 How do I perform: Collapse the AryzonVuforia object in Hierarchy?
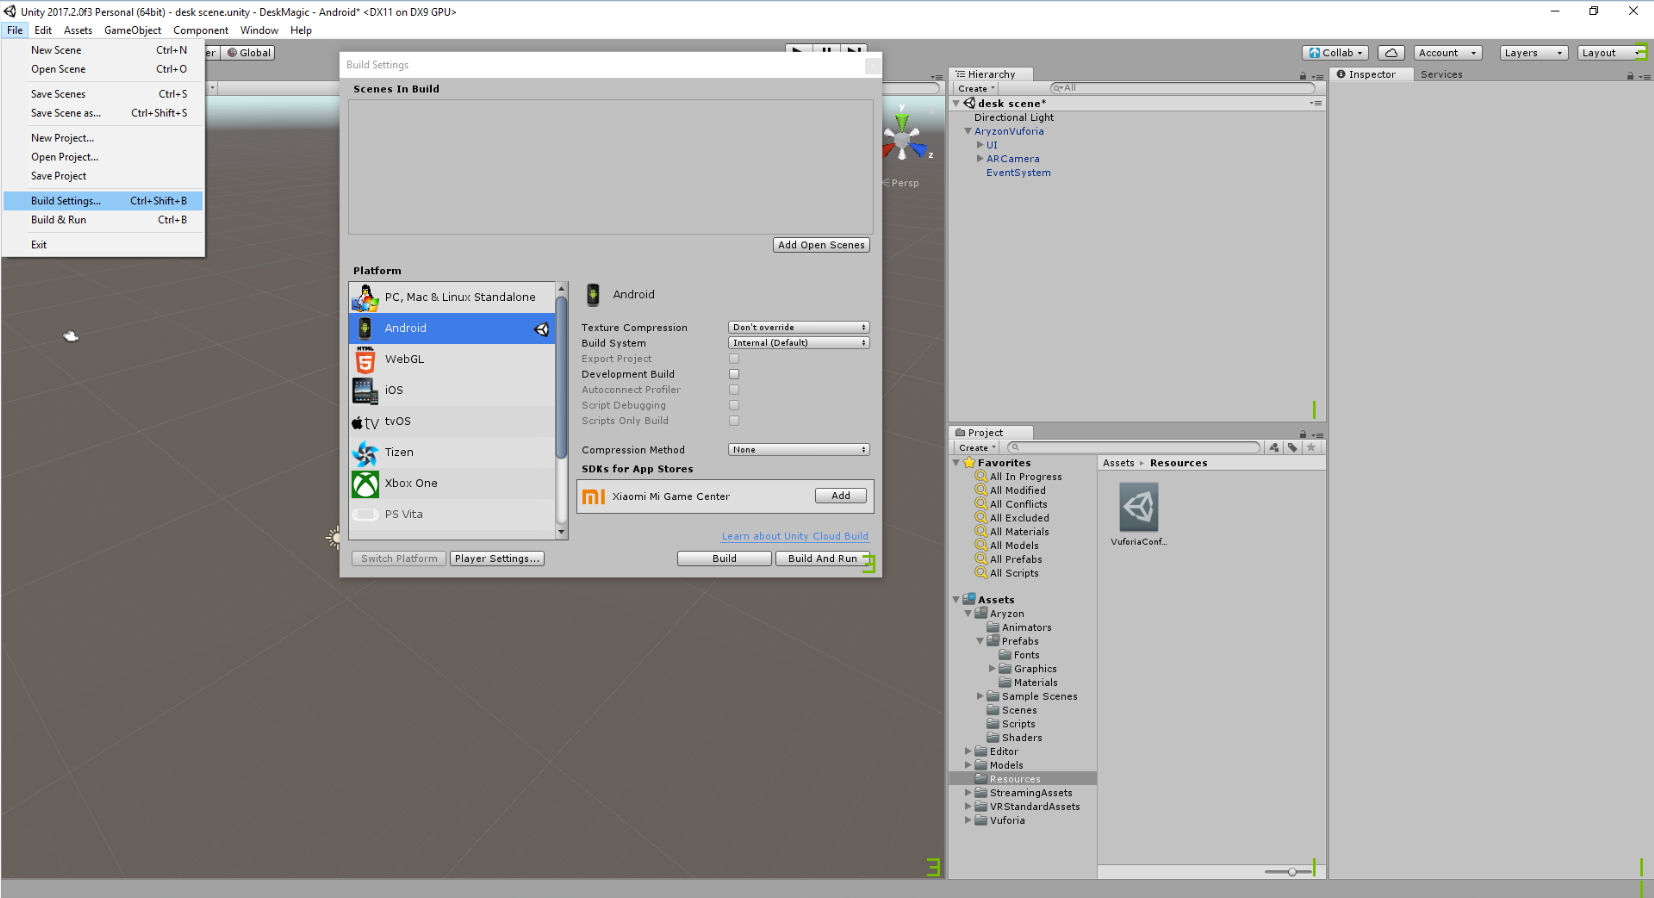[x=968, y=131]
